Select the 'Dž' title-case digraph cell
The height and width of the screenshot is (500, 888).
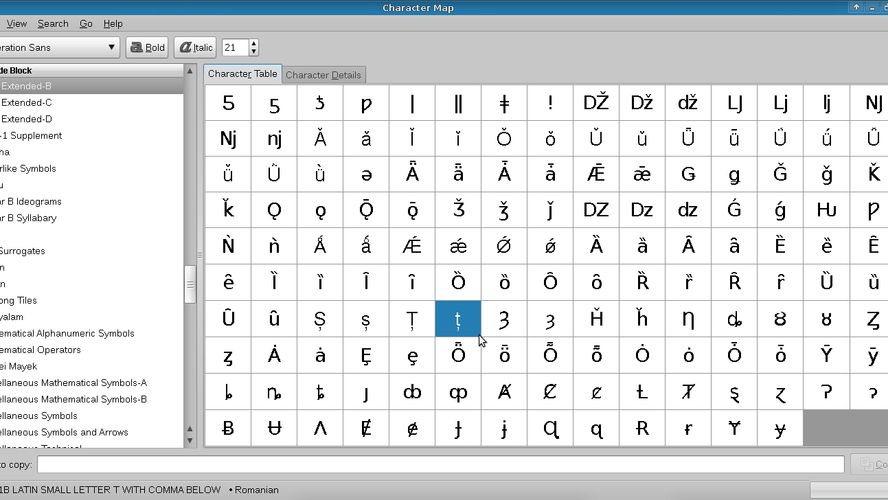coord(642,103)
